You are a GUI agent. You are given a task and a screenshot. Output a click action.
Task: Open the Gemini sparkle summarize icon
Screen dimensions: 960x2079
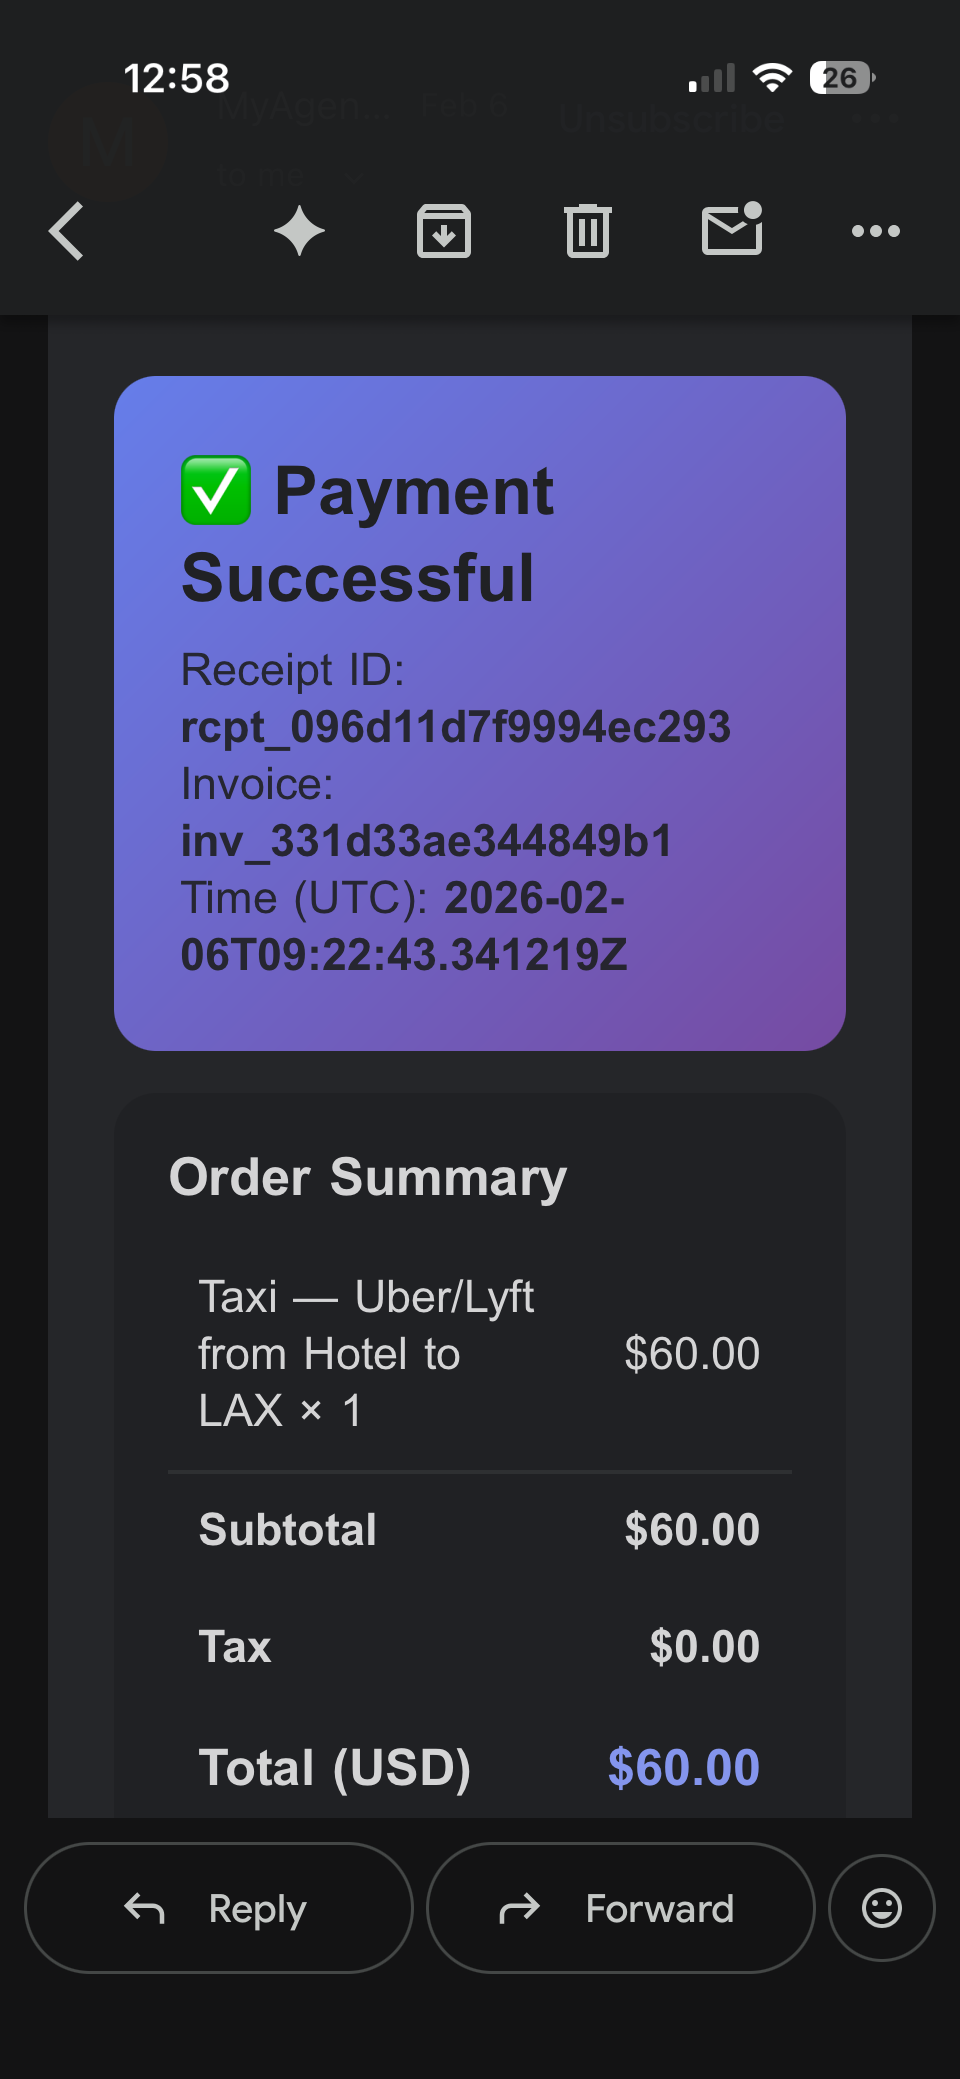click(x=299, y=231)
